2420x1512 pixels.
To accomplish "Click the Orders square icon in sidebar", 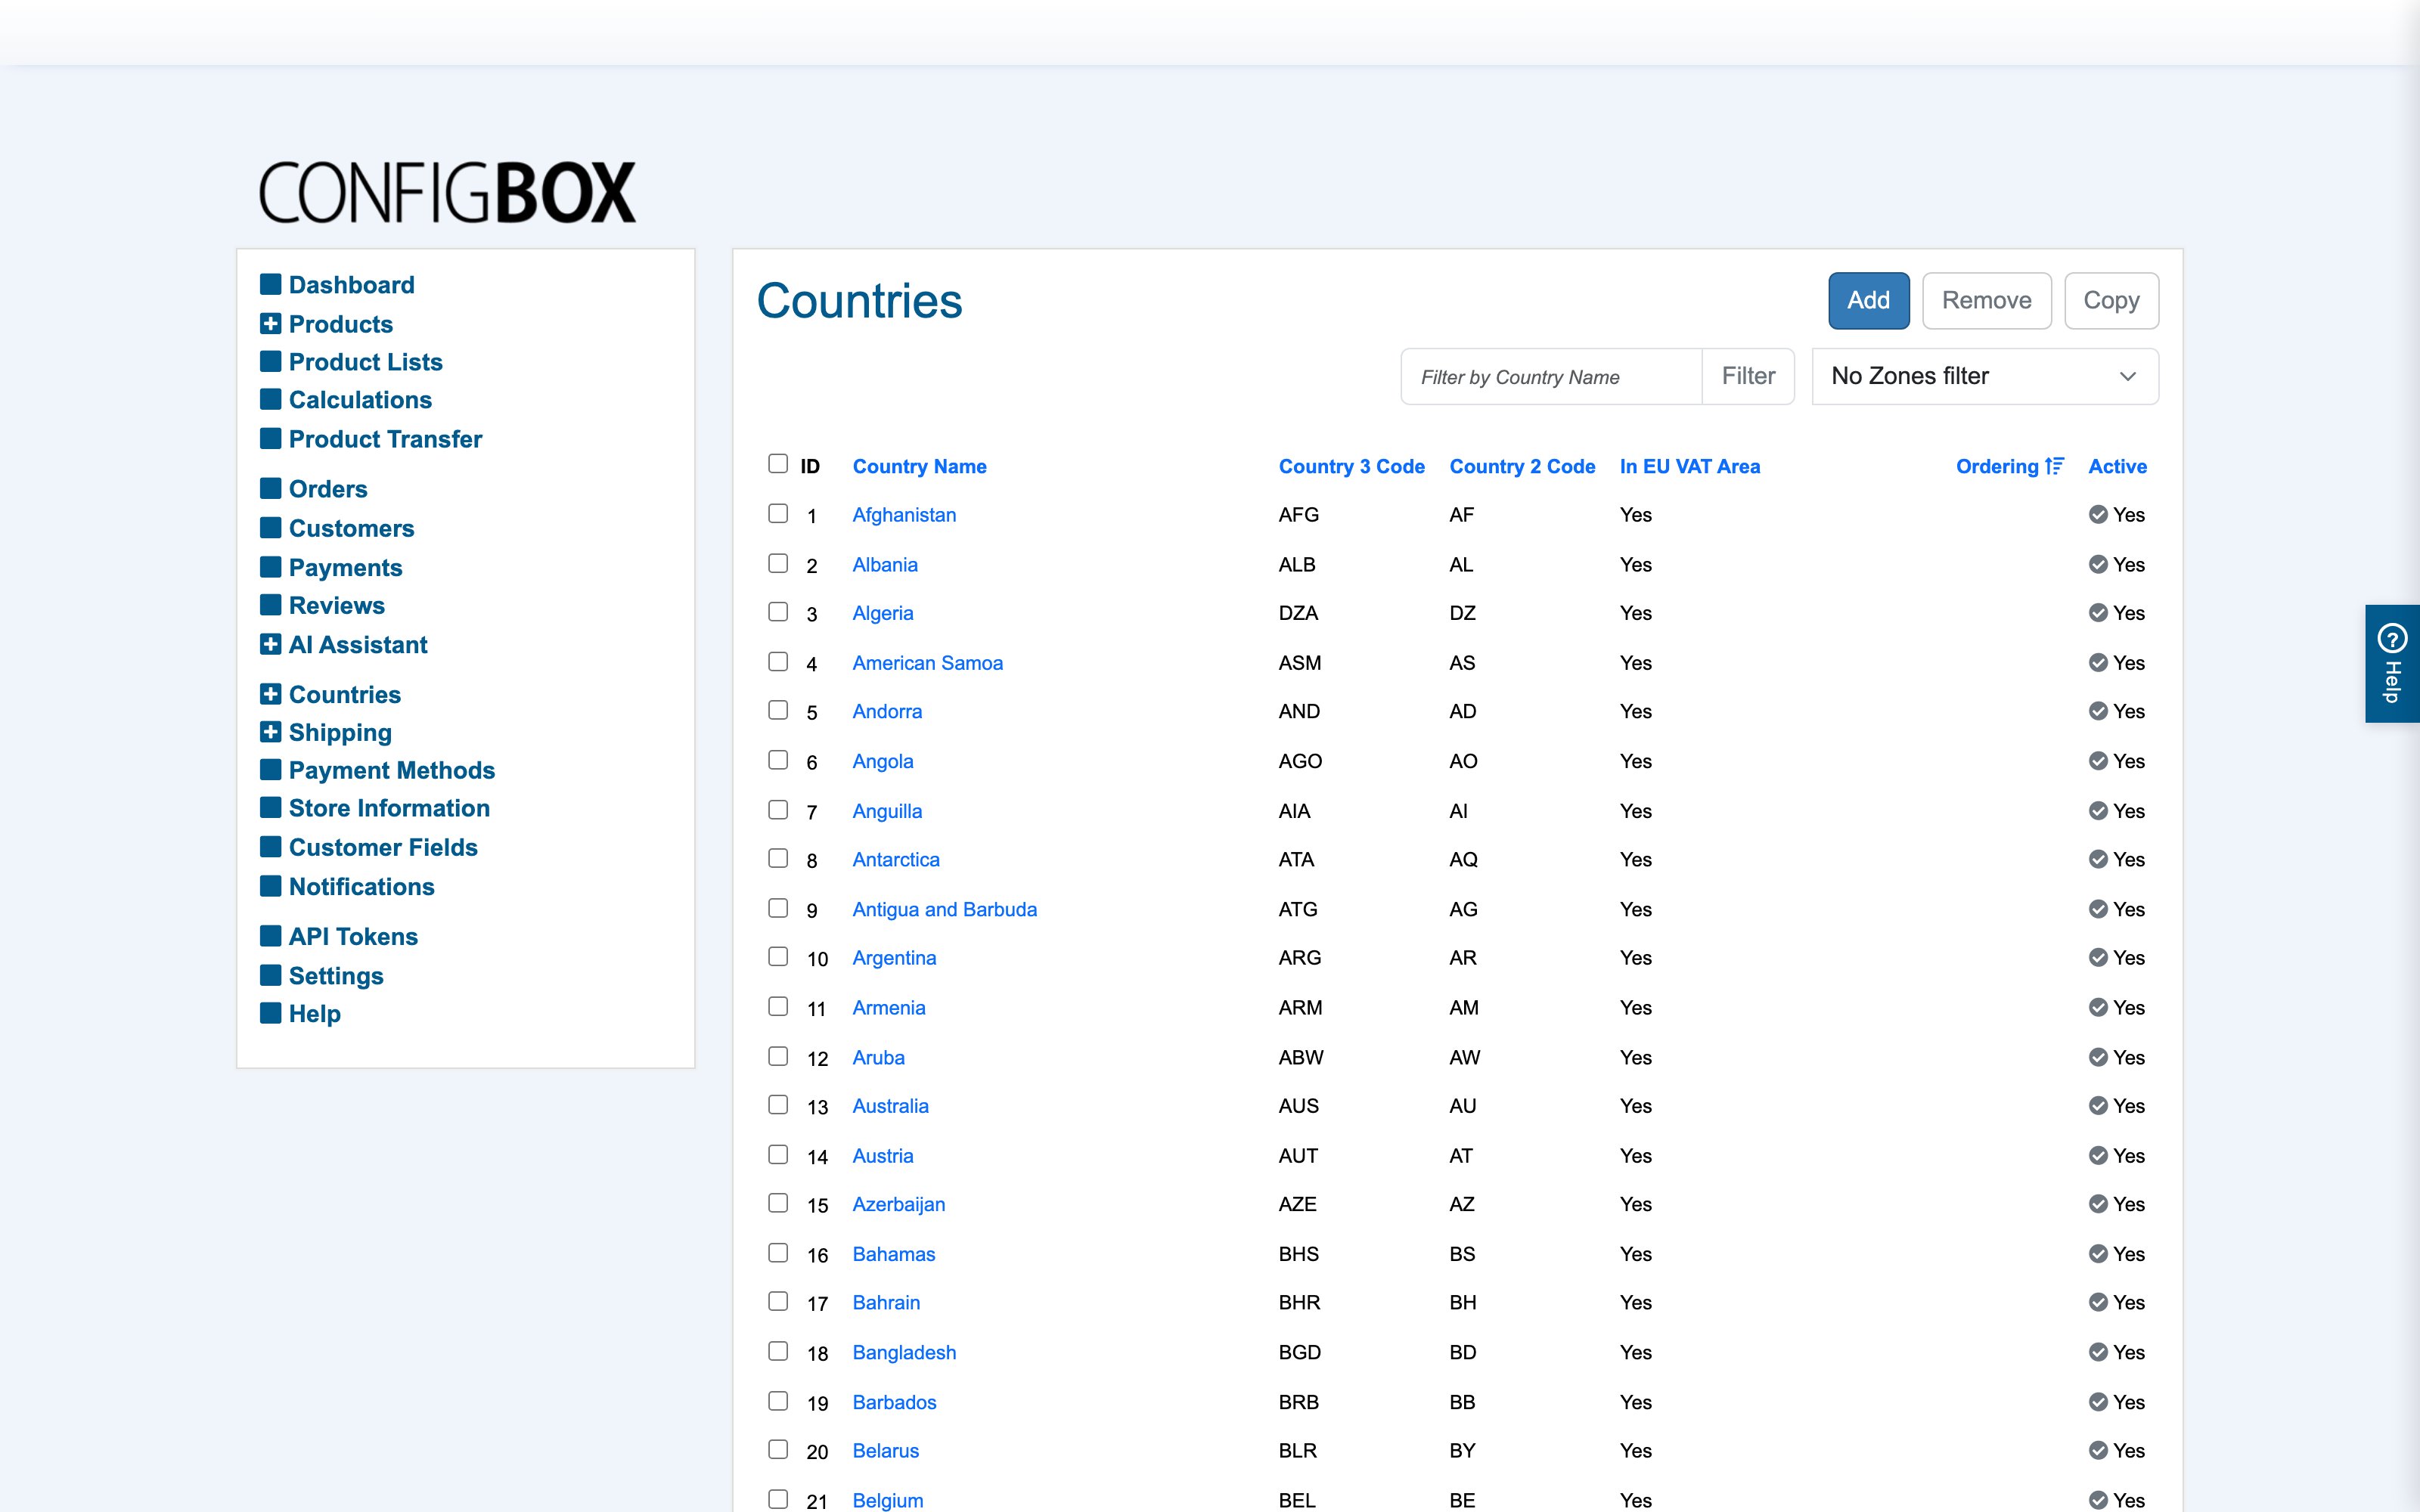I will [x=270, y=488].
